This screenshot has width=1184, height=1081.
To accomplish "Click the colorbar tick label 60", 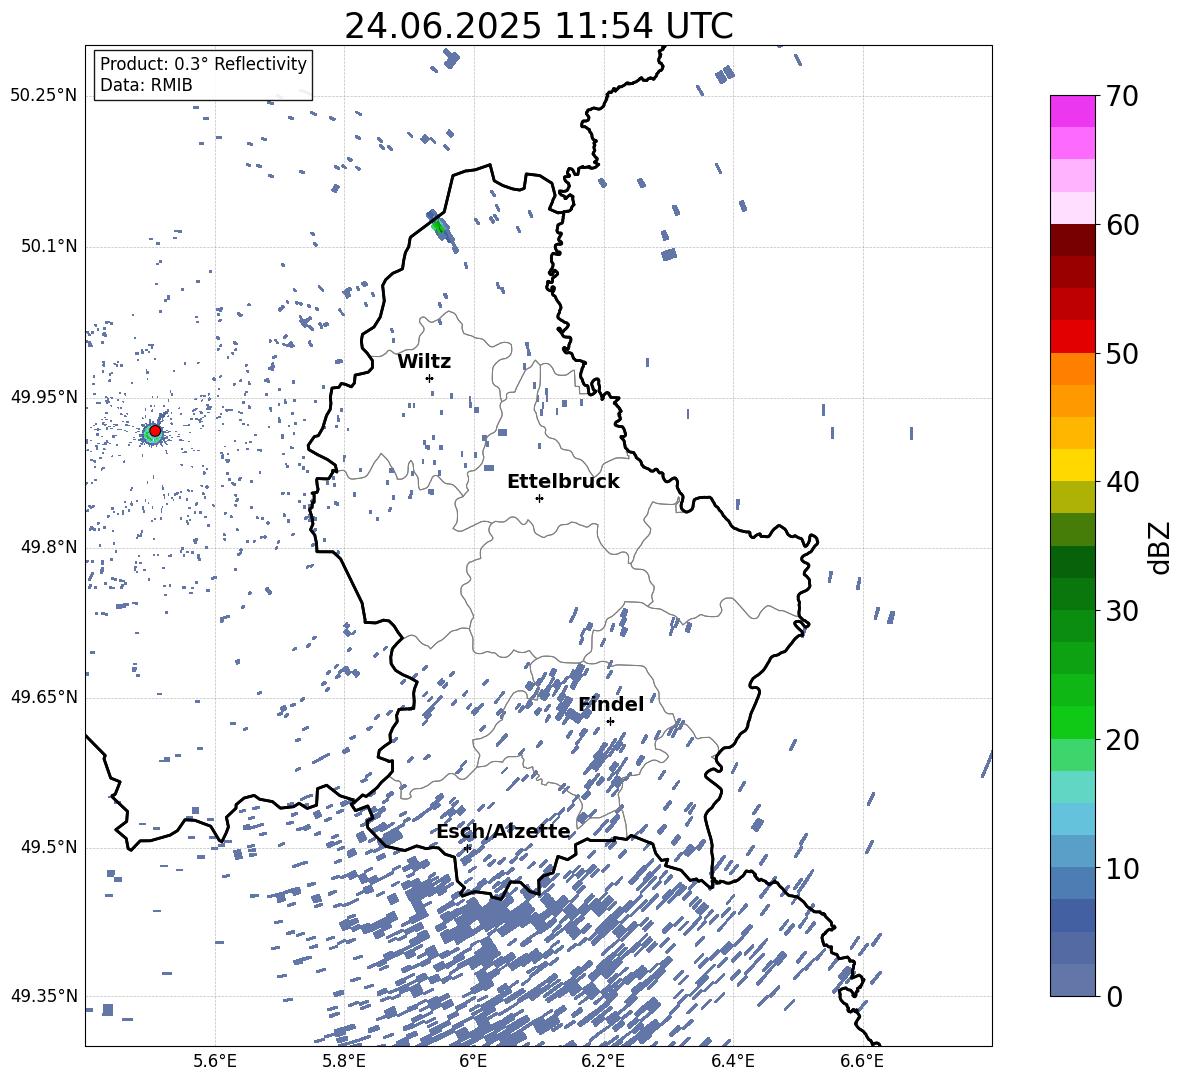I will click(x=1122, y=225).
